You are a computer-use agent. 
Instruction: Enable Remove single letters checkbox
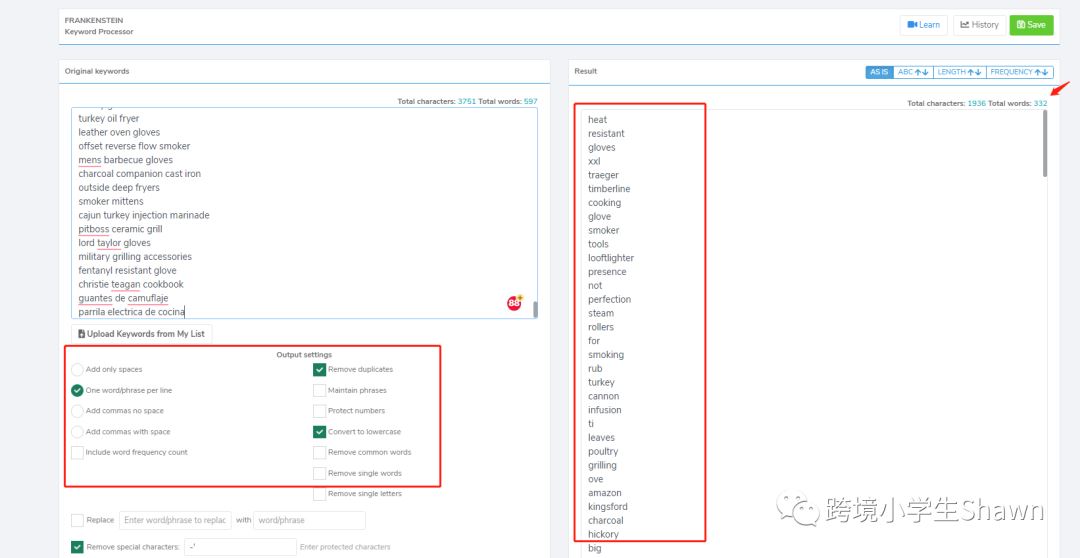click(319, 494)
